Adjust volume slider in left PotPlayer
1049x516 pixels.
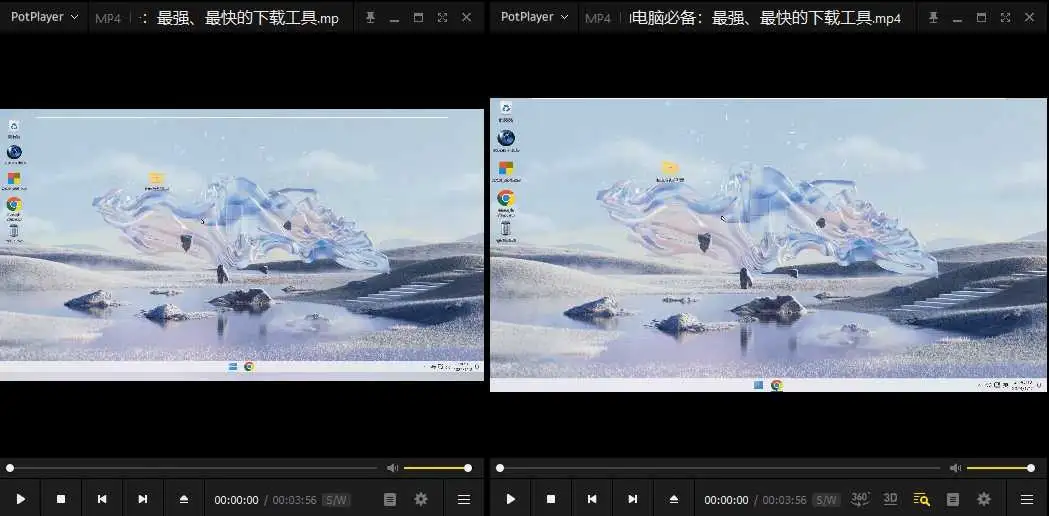pyautogui.click(x=436, y=468)
